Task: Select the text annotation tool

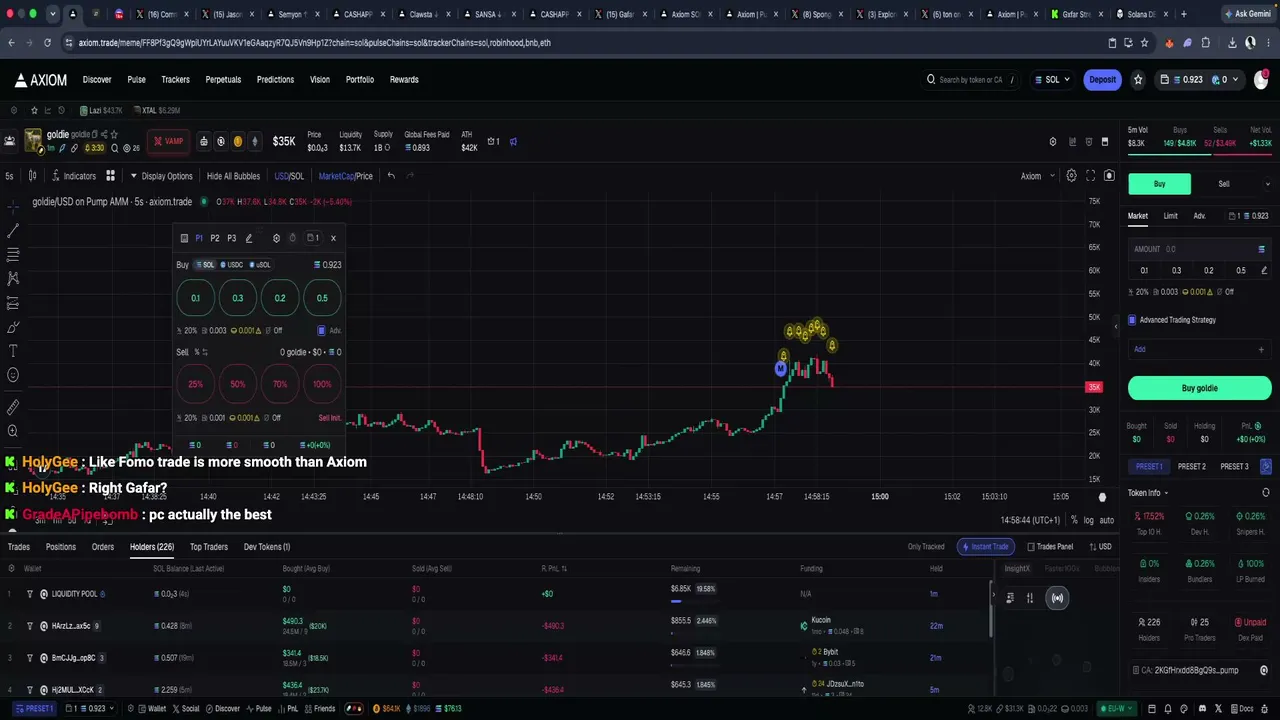Action: (13, 351)
